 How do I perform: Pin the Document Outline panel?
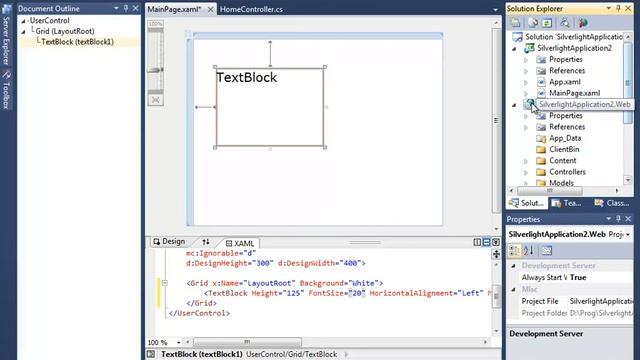[x=126, y=8]
